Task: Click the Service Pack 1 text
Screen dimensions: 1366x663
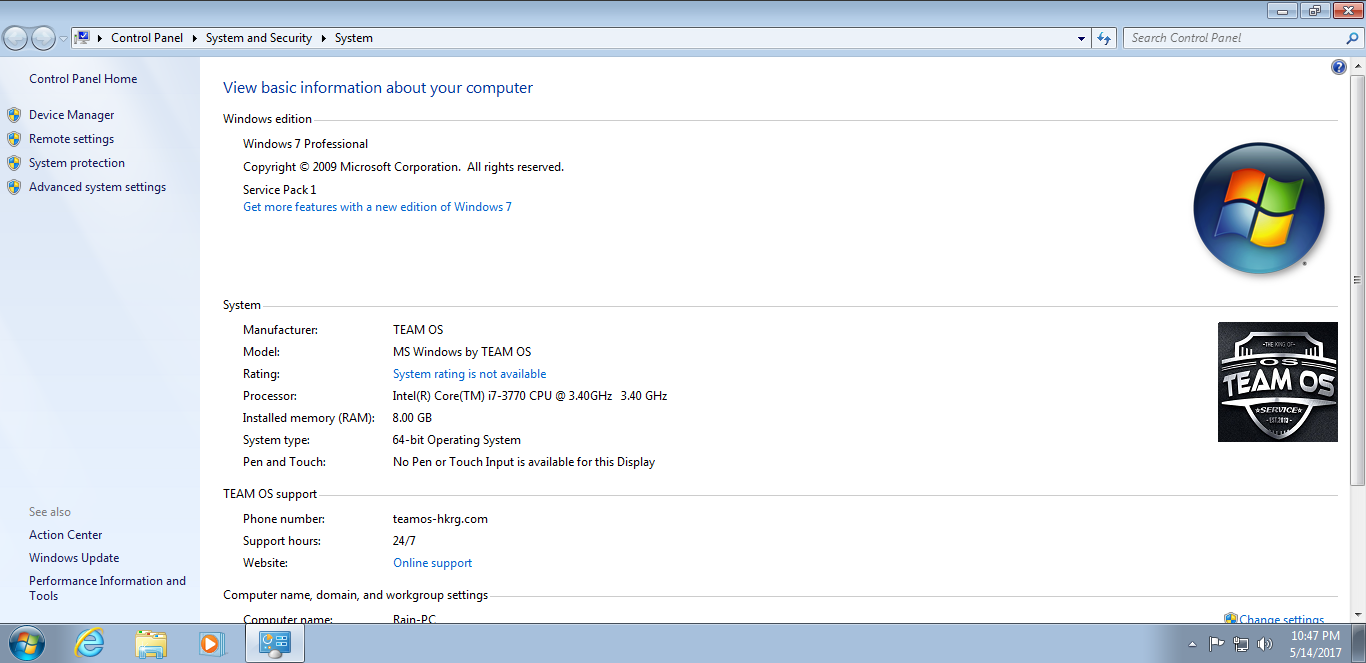Action: click(280, 190)
